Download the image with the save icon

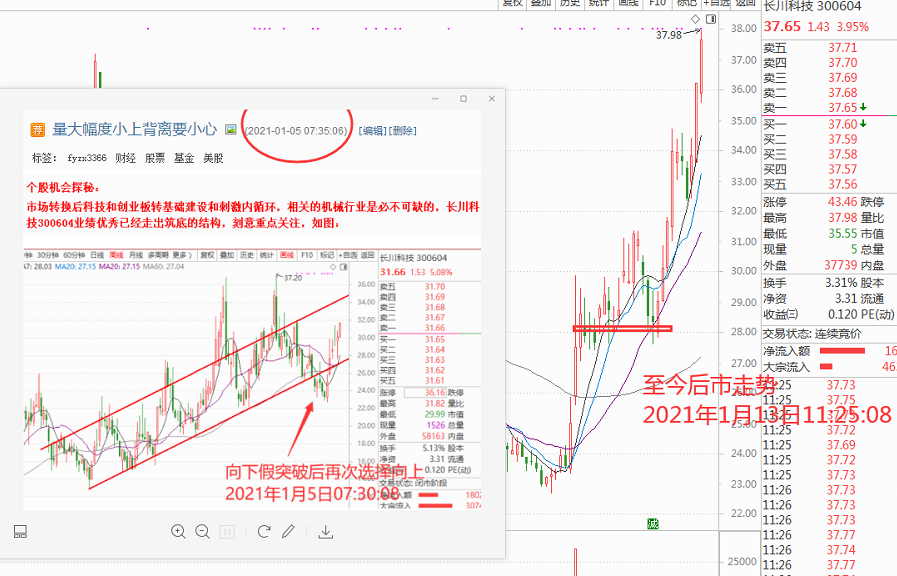pyautogui.click(x=326, y=532)
